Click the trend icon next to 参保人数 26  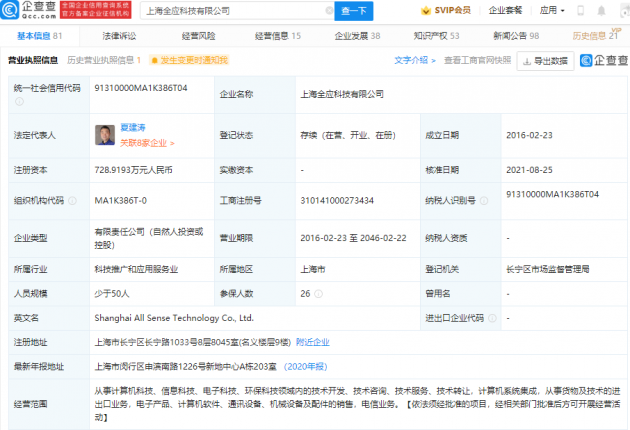click(x=320, y=294)
